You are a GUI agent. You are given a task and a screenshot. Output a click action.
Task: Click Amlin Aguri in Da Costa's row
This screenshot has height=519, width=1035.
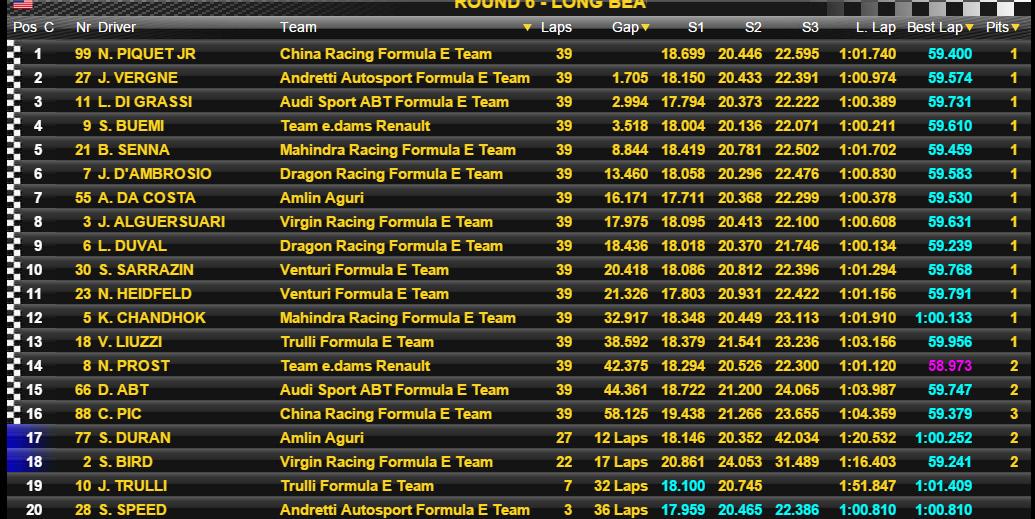point(321,198)
